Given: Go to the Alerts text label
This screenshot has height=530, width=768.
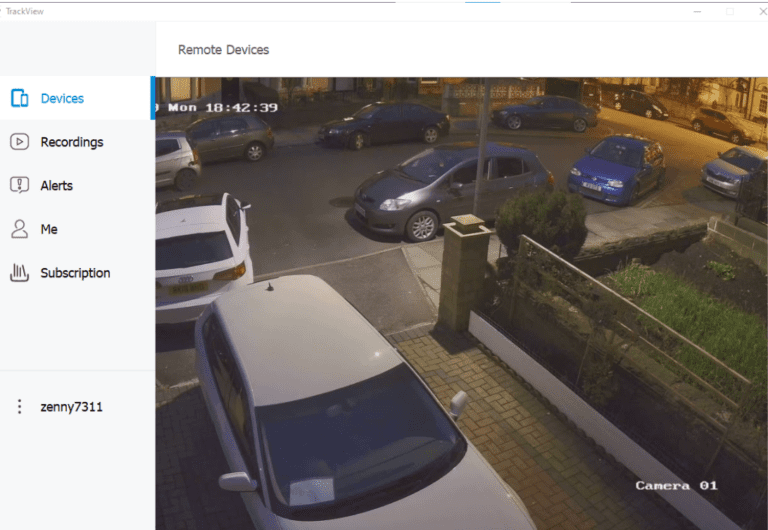Looking at the screenshot, I should (x=57, y=186).
